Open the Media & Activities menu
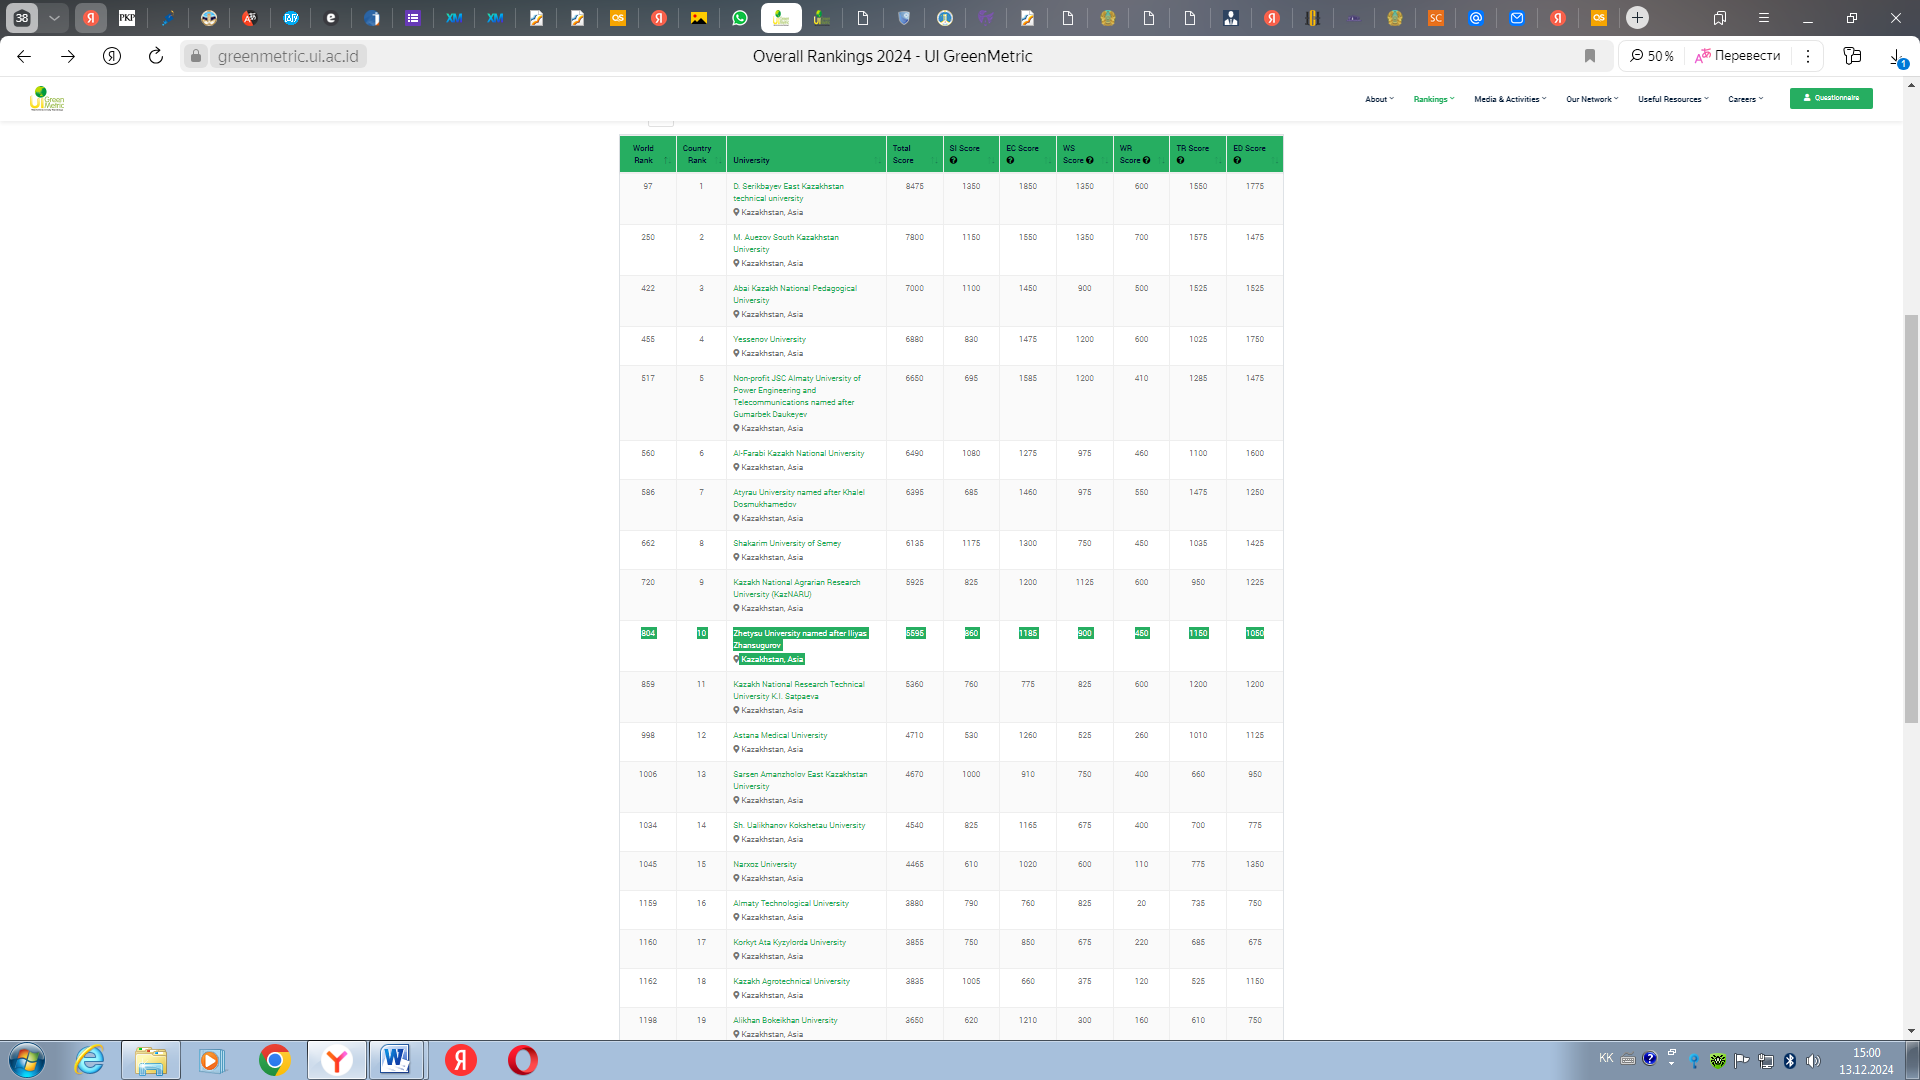The image size is (1920, 1080). [x=1509, y=99]
